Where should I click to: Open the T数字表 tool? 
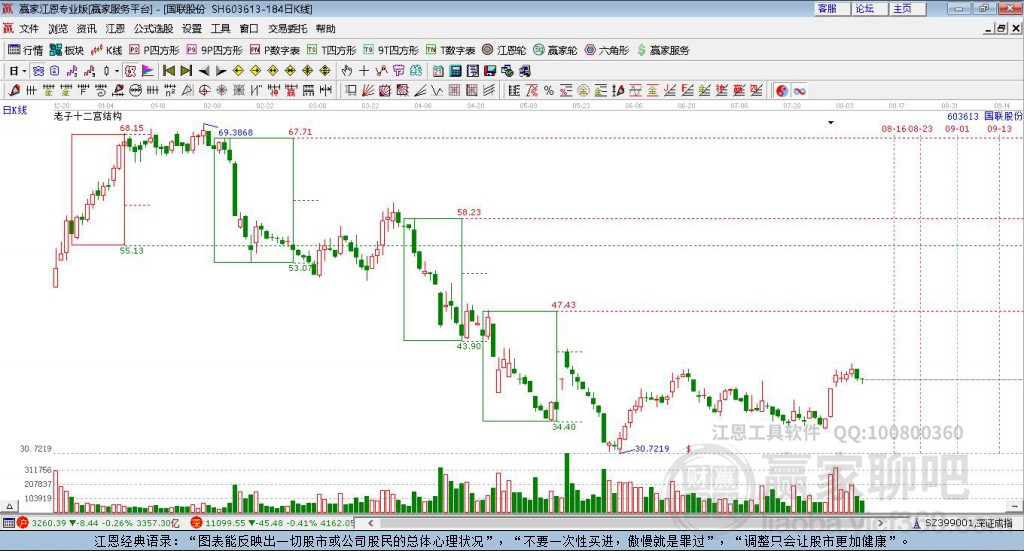click(x=451, y=50)
